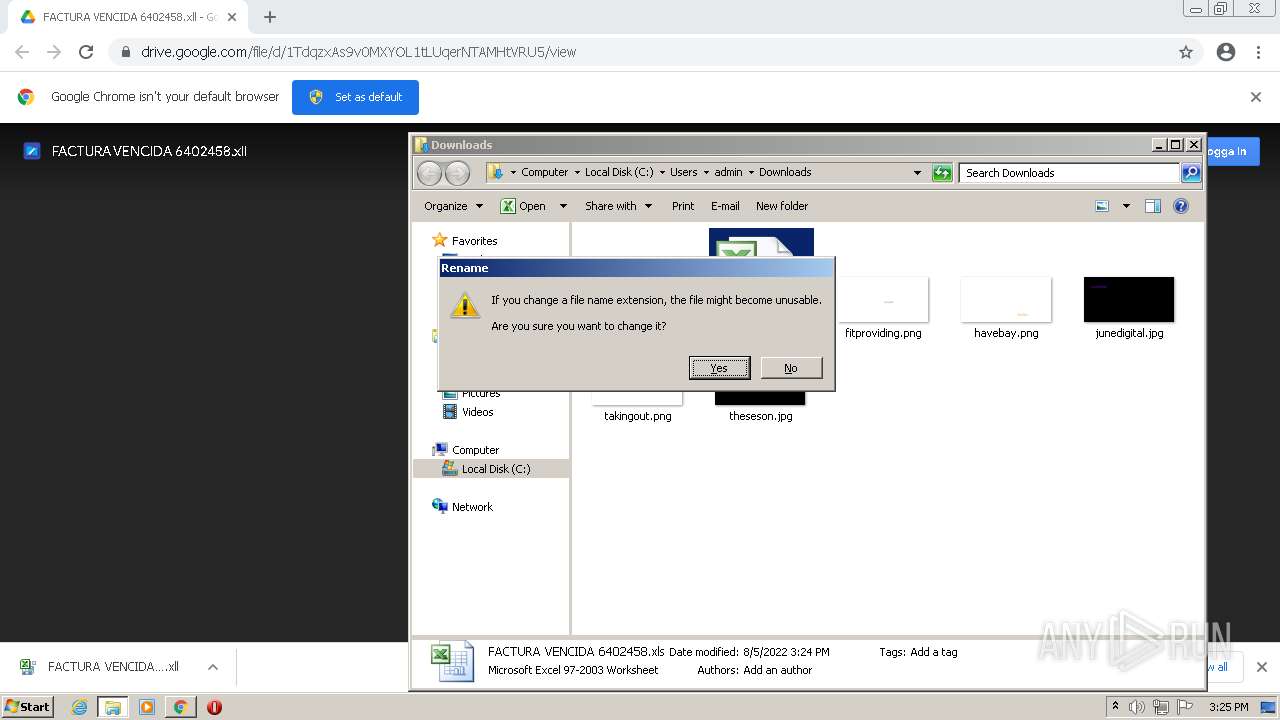1280x720 pixels.
Task: Click admin in the address path
Action: [728, 172]
